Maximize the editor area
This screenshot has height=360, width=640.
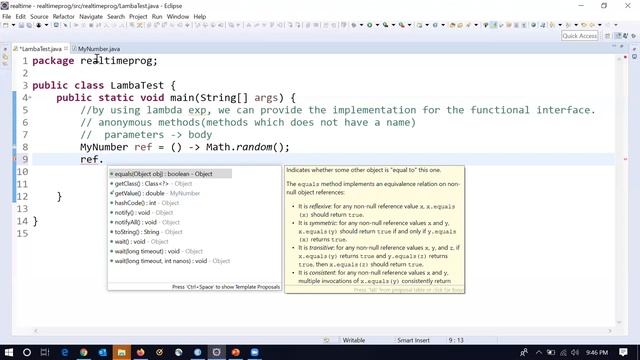click(x=622, y=47)
